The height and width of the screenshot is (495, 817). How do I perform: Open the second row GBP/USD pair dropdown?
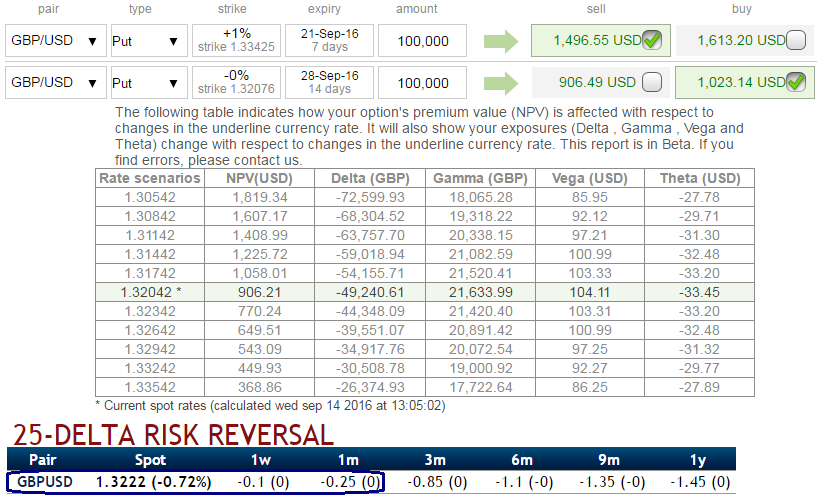point(56,82)
